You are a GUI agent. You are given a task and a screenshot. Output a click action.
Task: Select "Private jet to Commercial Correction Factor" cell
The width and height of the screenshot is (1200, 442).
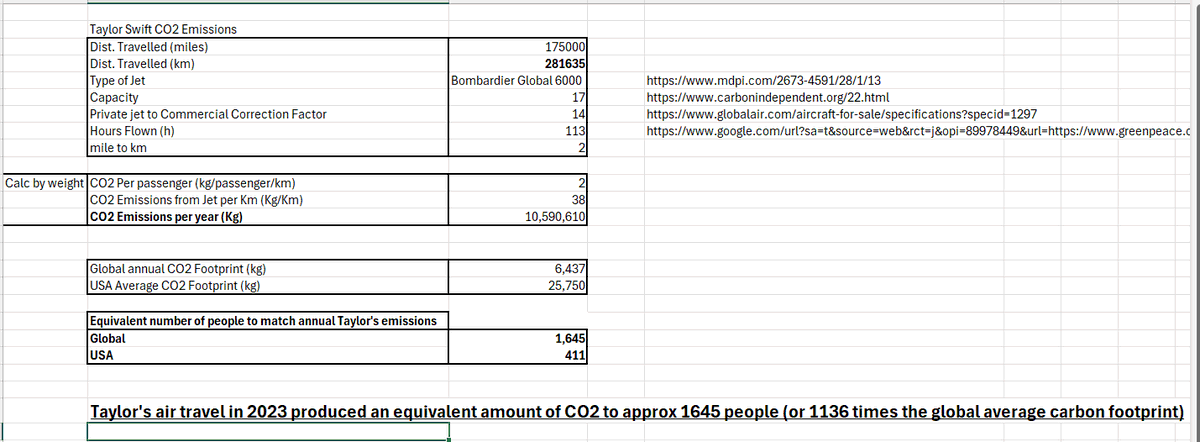[x=268, y=114]
